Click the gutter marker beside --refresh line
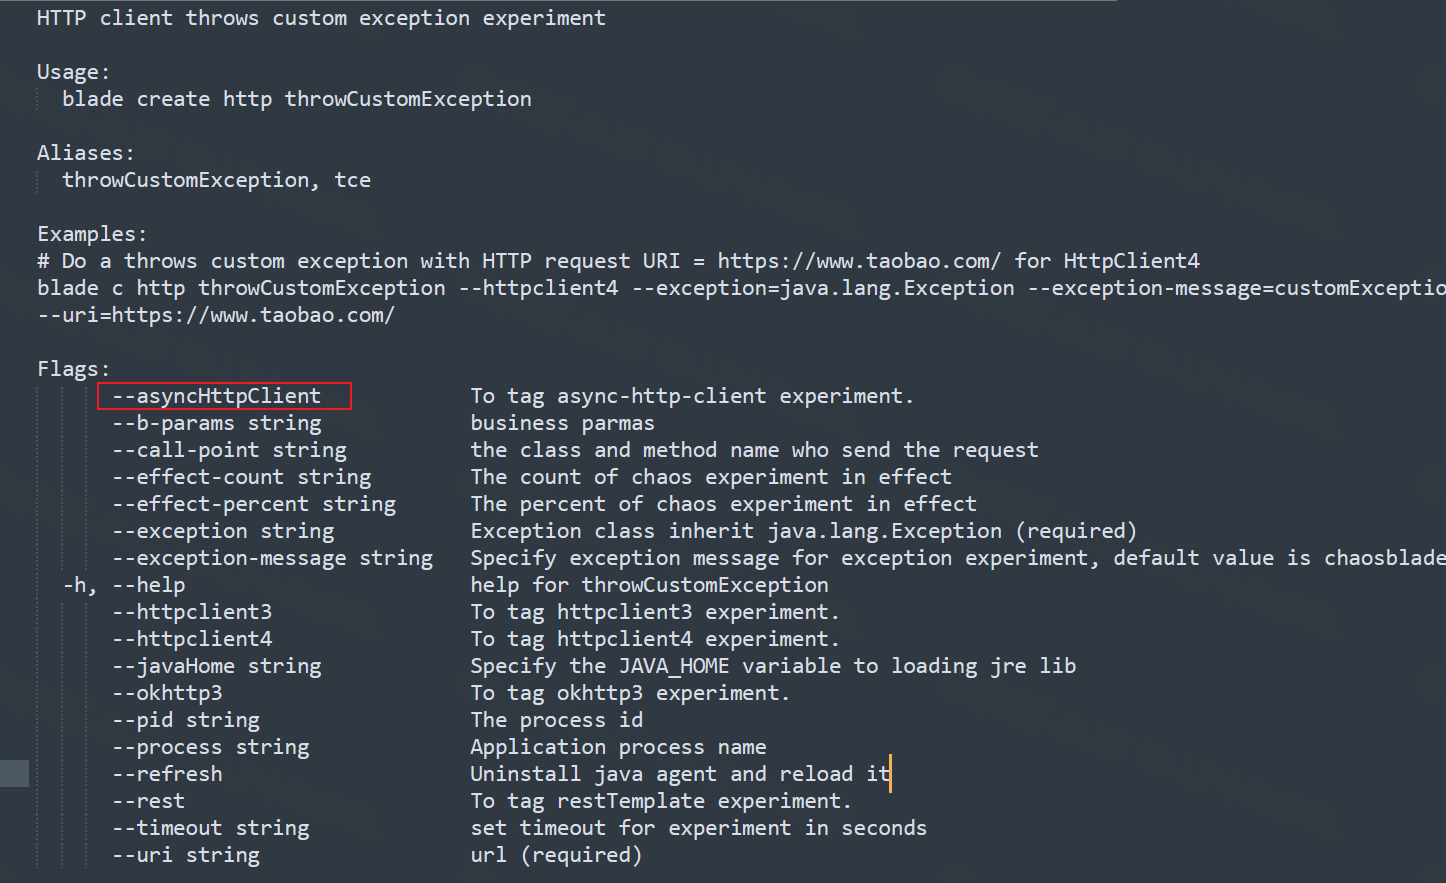 click(14, 774)
